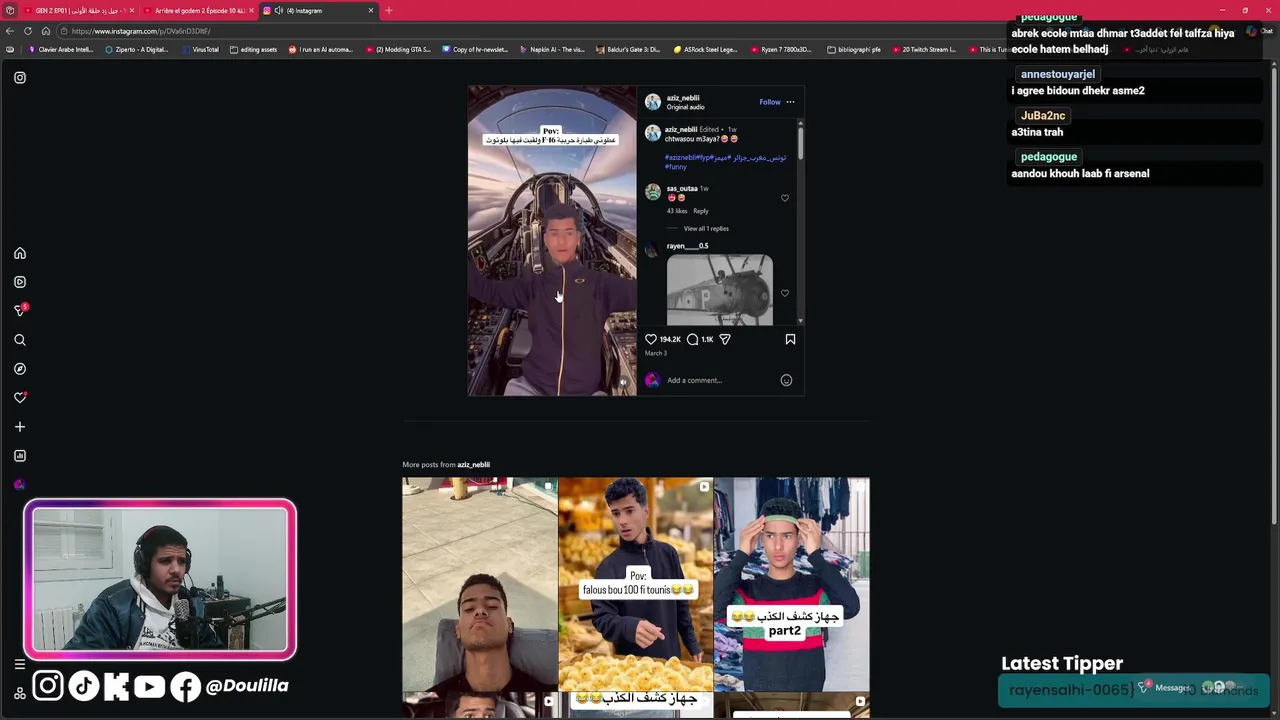Open a new browser tab
The height and width of the screenshot is (720, 1280).
(389, 10)
